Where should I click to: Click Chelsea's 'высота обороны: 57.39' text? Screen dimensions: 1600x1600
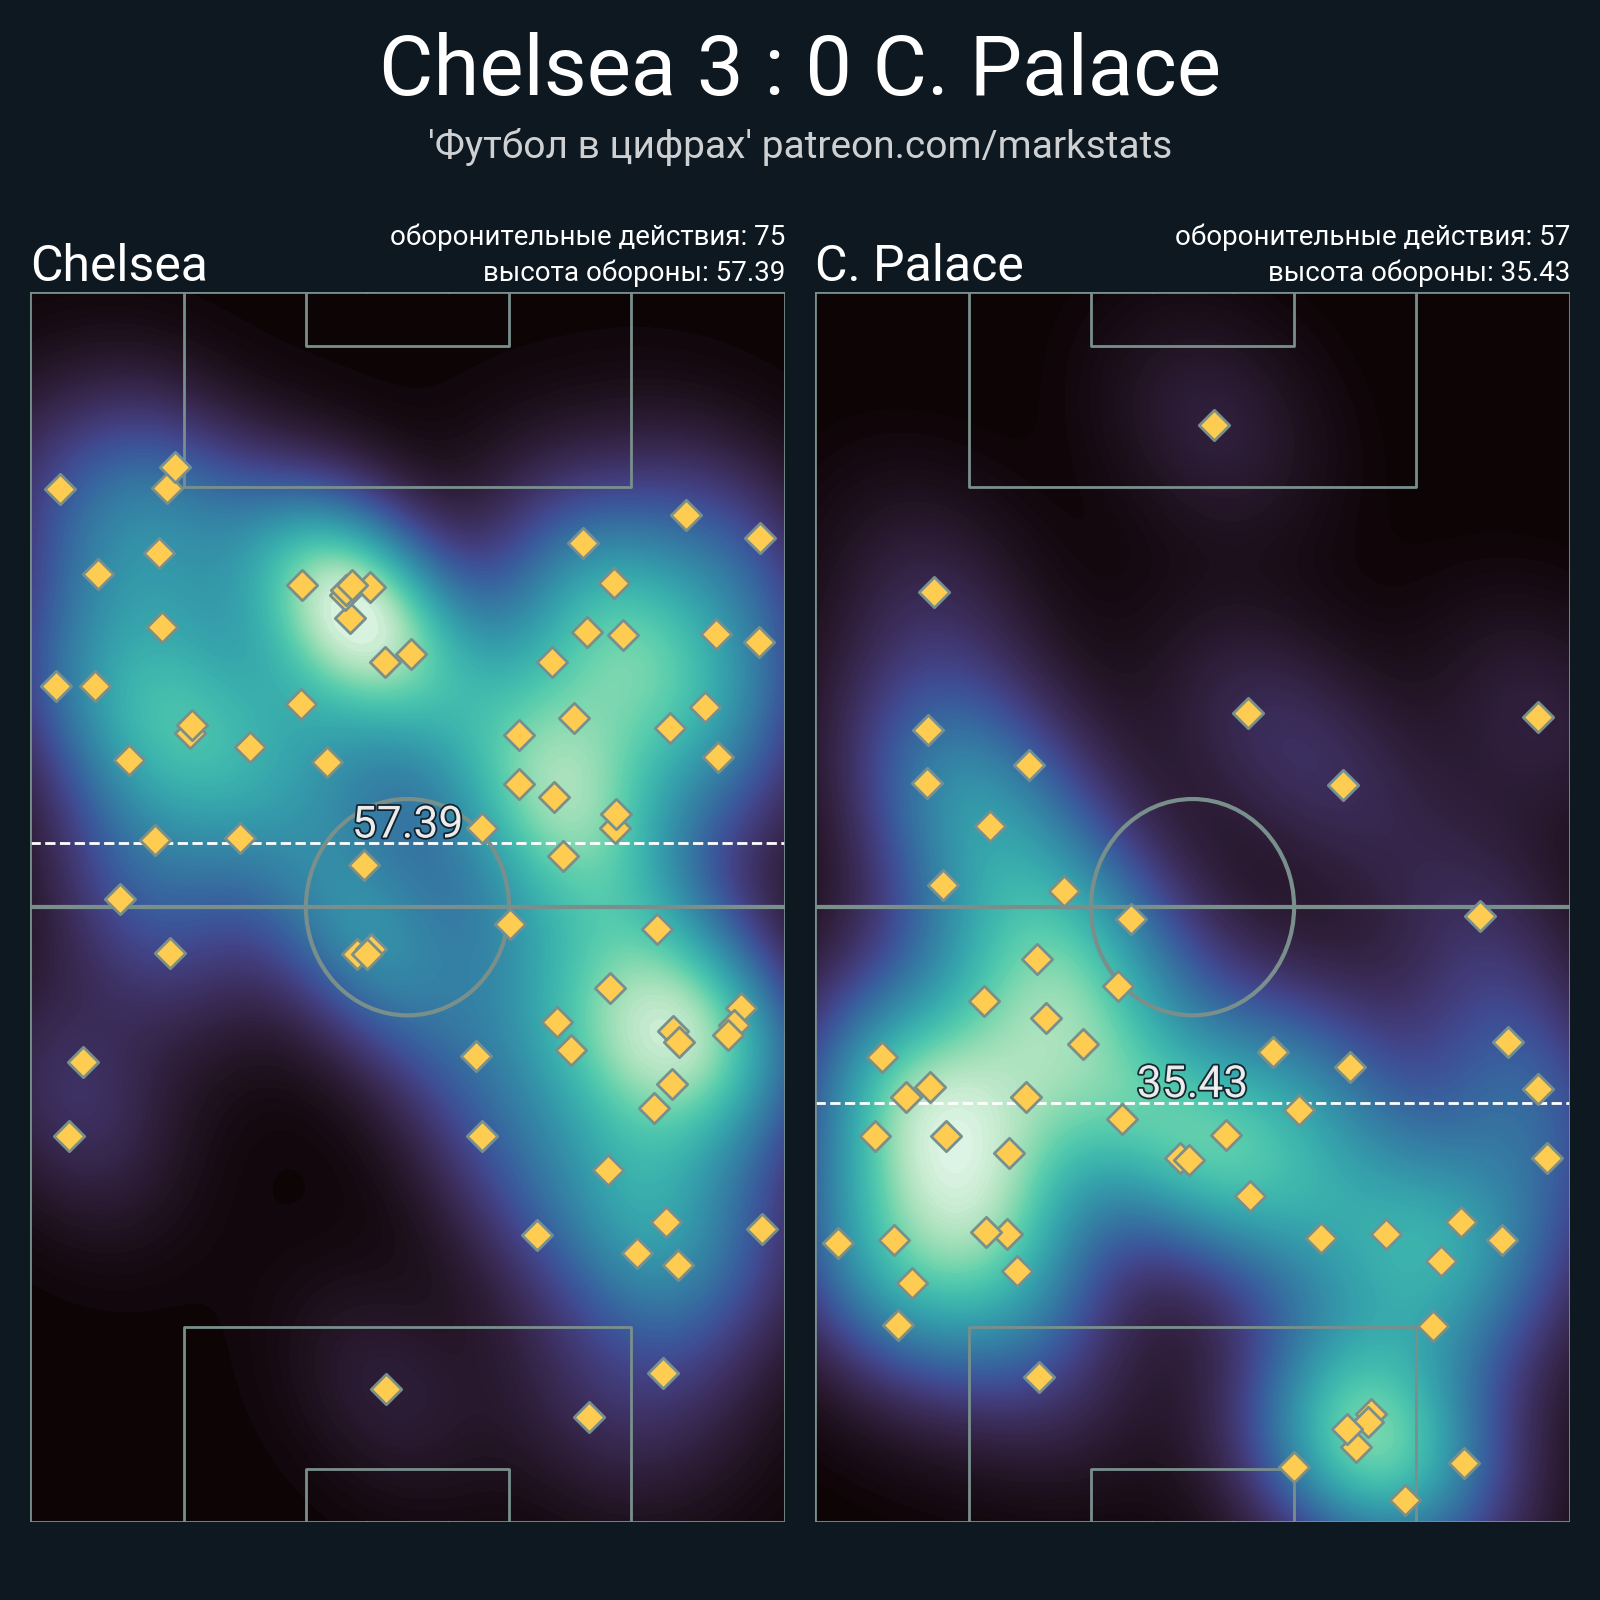[x=633, y=272]
